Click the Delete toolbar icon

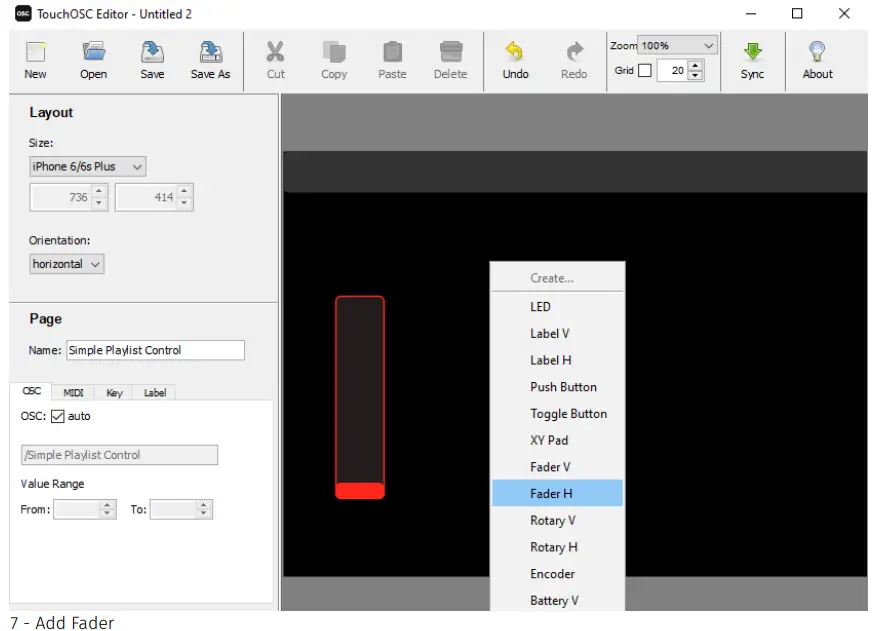click(x=451, y=52)
